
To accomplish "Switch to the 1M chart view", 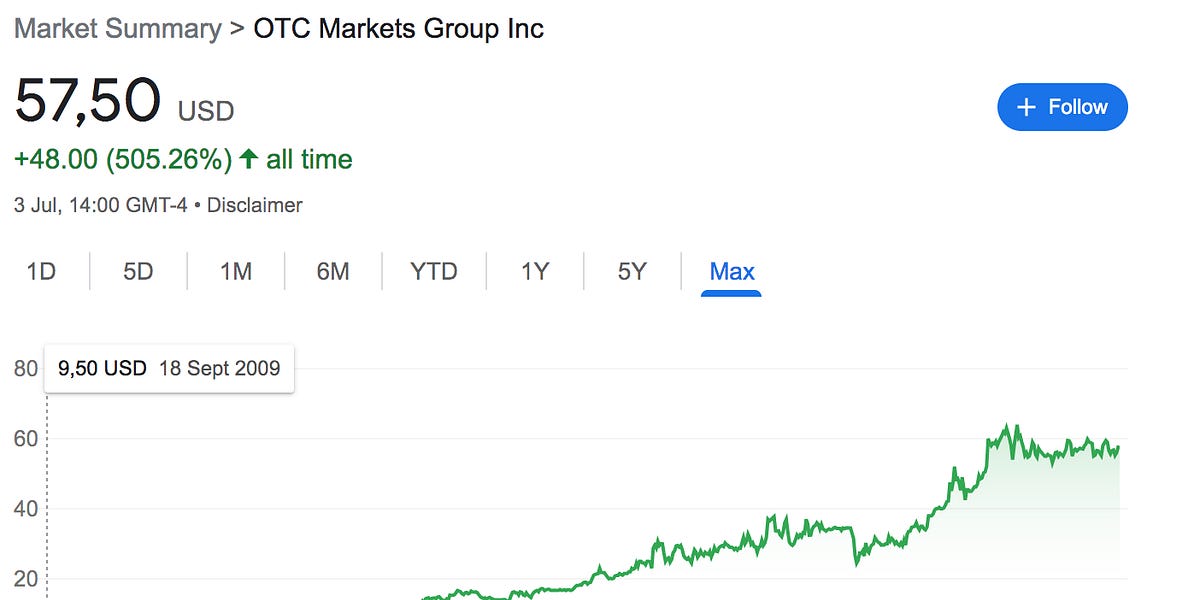I will pos(235,271).
